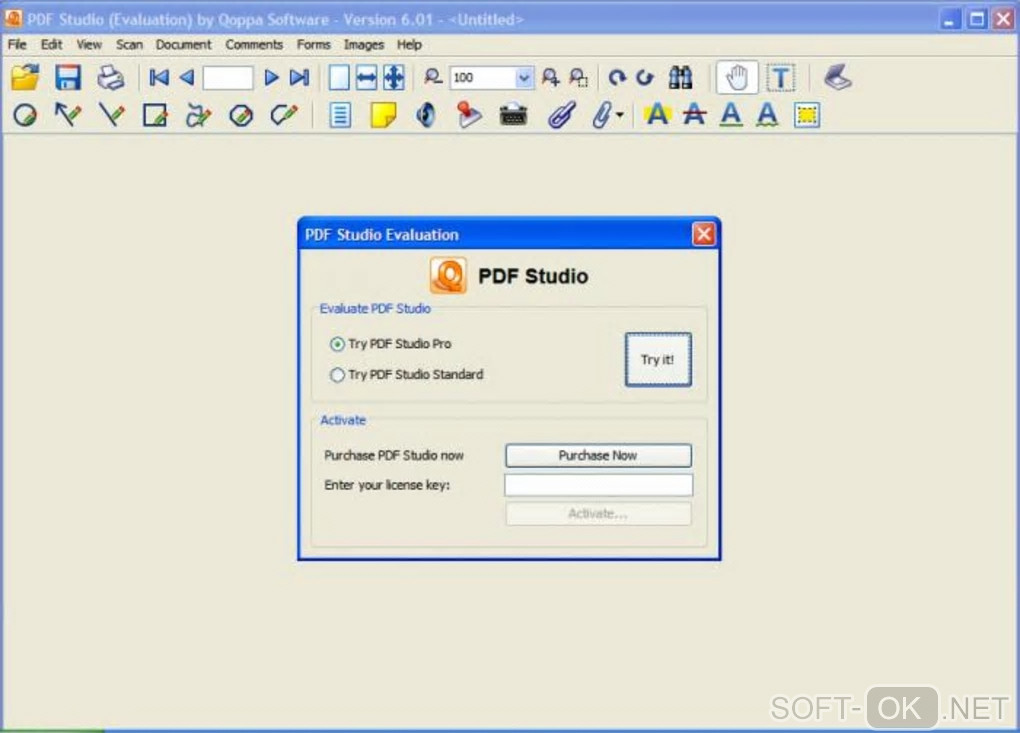Click the Try it! button
The image size is (1020, 733).
658,360
